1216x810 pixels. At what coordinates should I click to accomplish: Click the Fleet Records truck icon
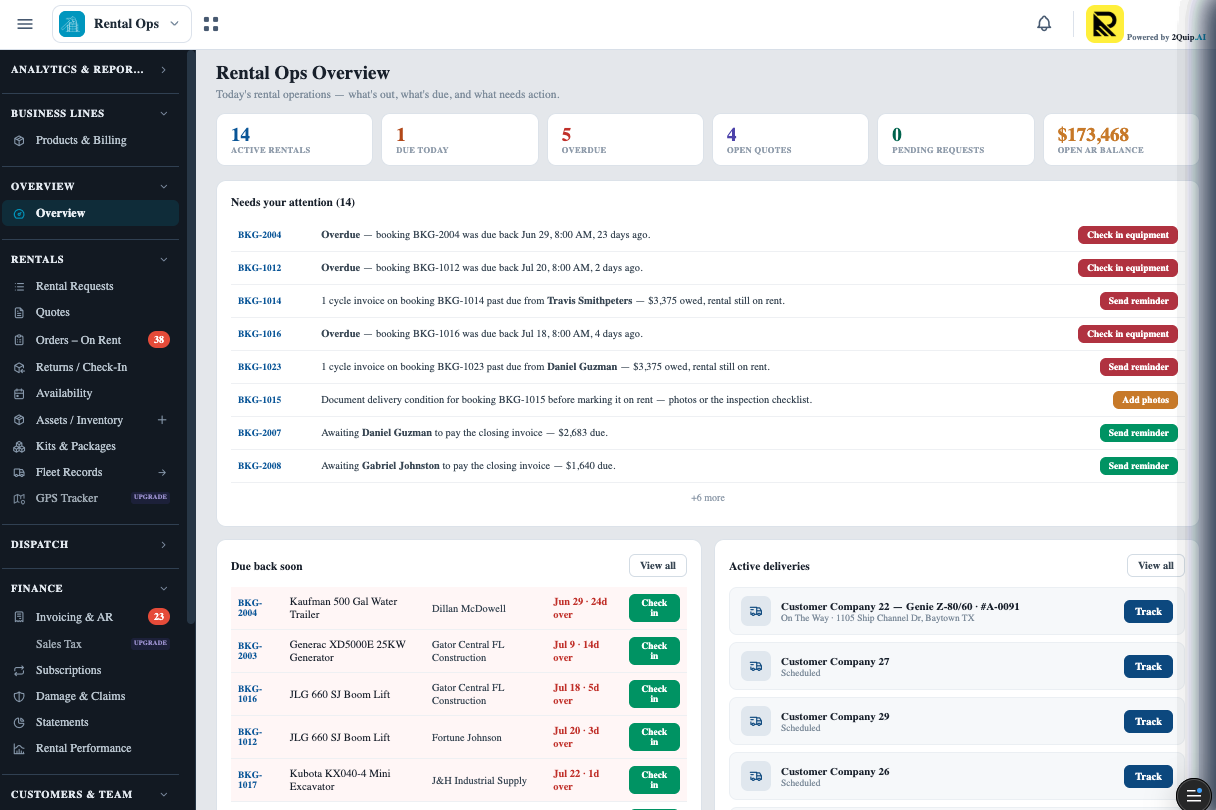[x=19, y=473]
